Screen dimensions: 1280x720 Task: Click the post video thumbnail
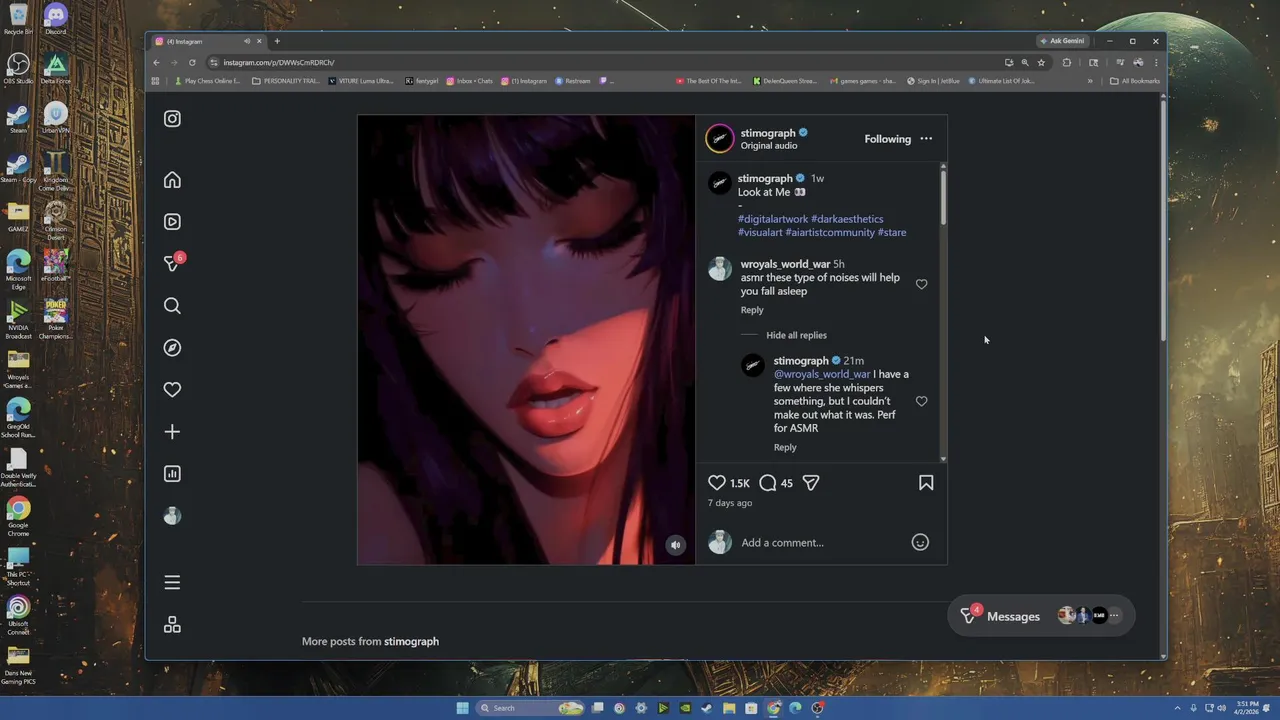point(526,340)
